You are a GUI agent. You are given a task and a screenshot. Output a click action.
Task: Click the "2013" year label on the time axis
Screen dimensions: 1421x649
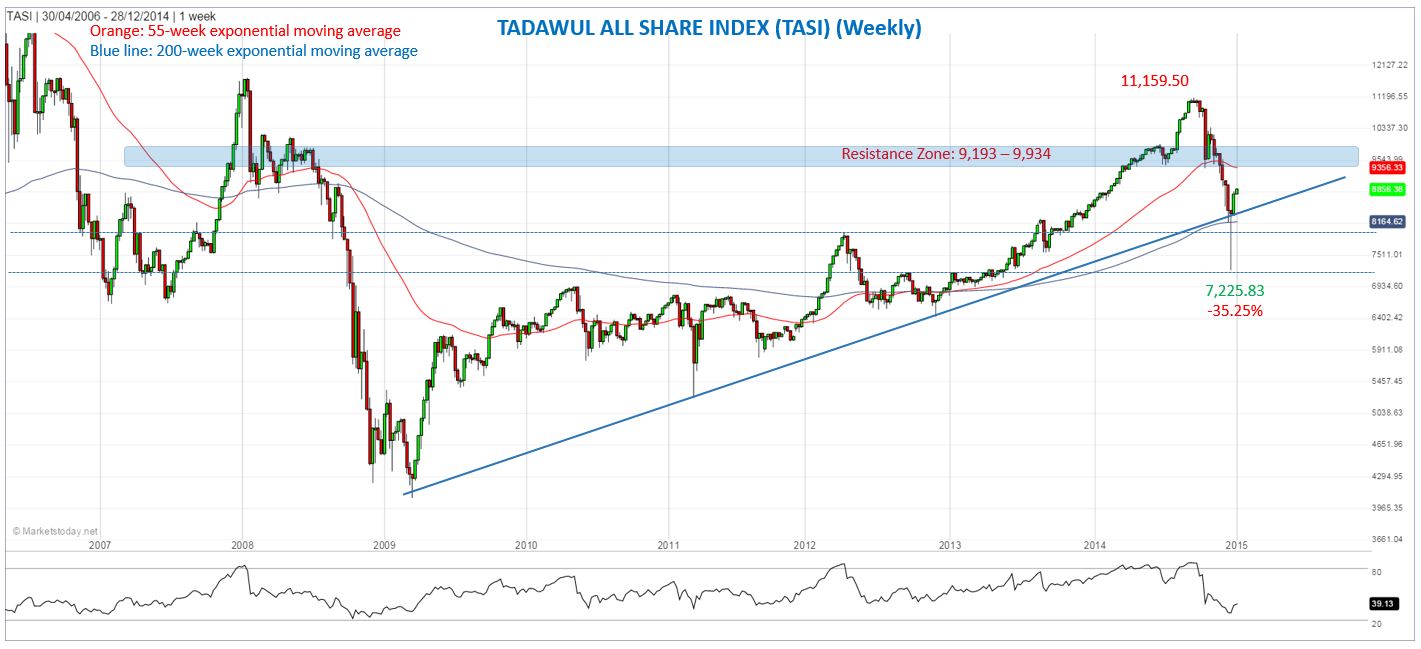[x=950, y=546]
